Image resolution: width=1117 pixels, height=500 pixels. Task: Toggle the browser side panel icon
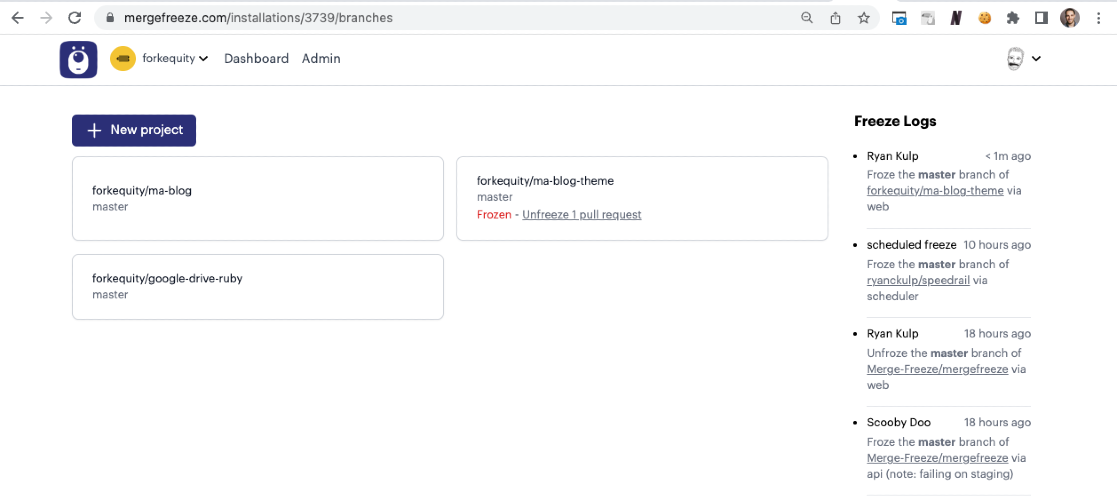1041,19
